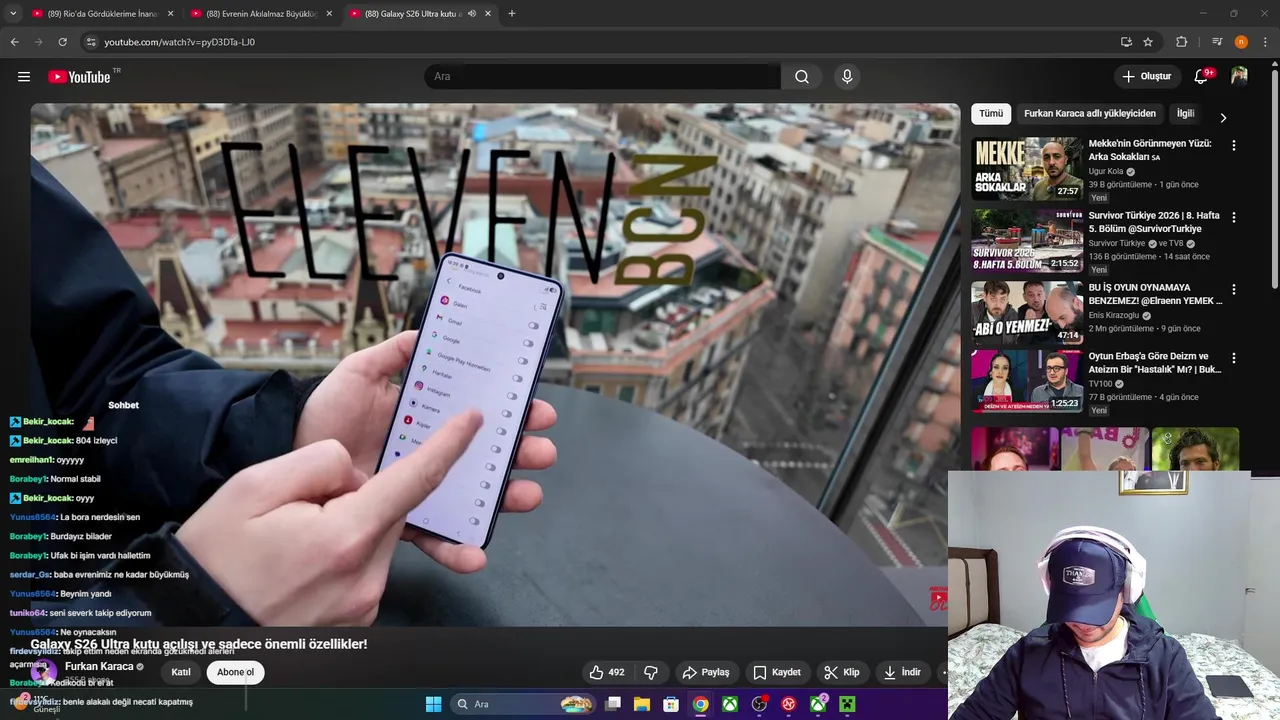Like the video with 492 likes
The height and width of the screenshot is (720, 1280).
[x=607, y=672]
